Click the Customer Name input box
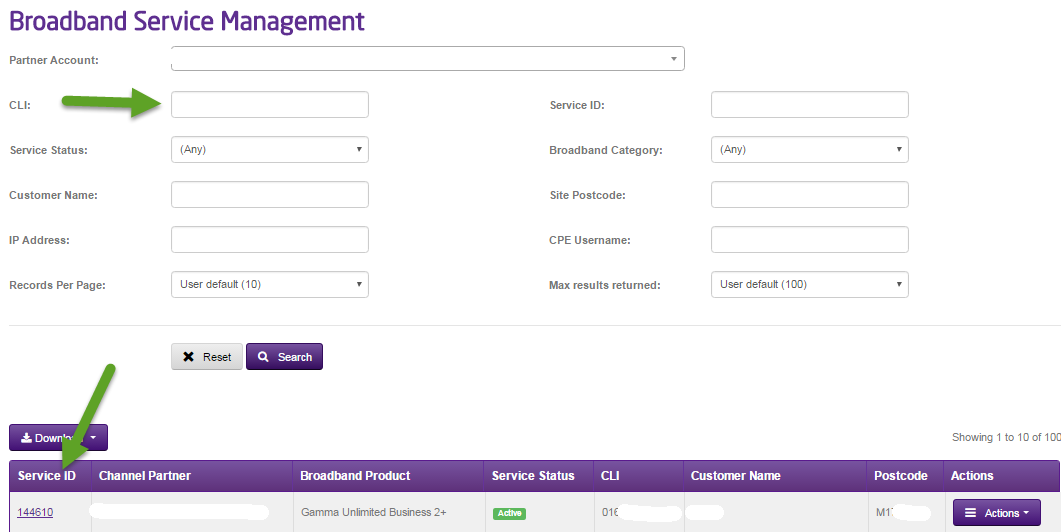Image resolution: width=1061 pixels, height=532 pixels. click(x=270, y=194)
